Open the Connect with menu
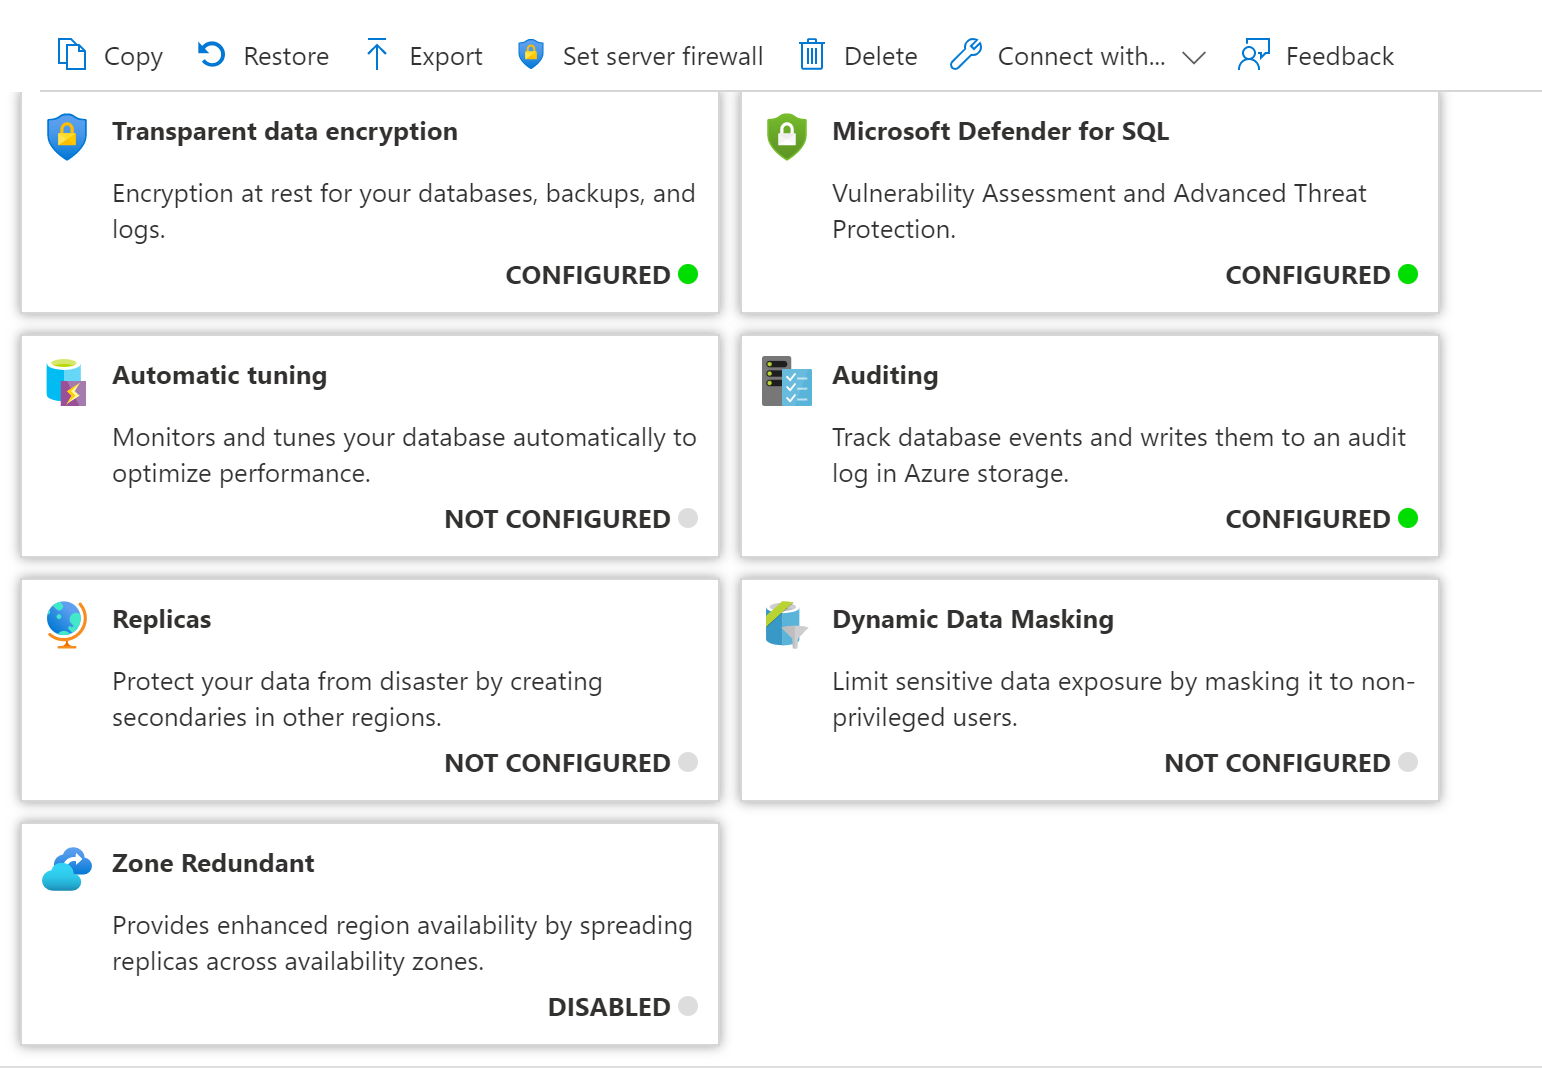Image resolution: width=1542 pixels, height=1068 pixels. pyautogui.click(x=1080, y=56)
